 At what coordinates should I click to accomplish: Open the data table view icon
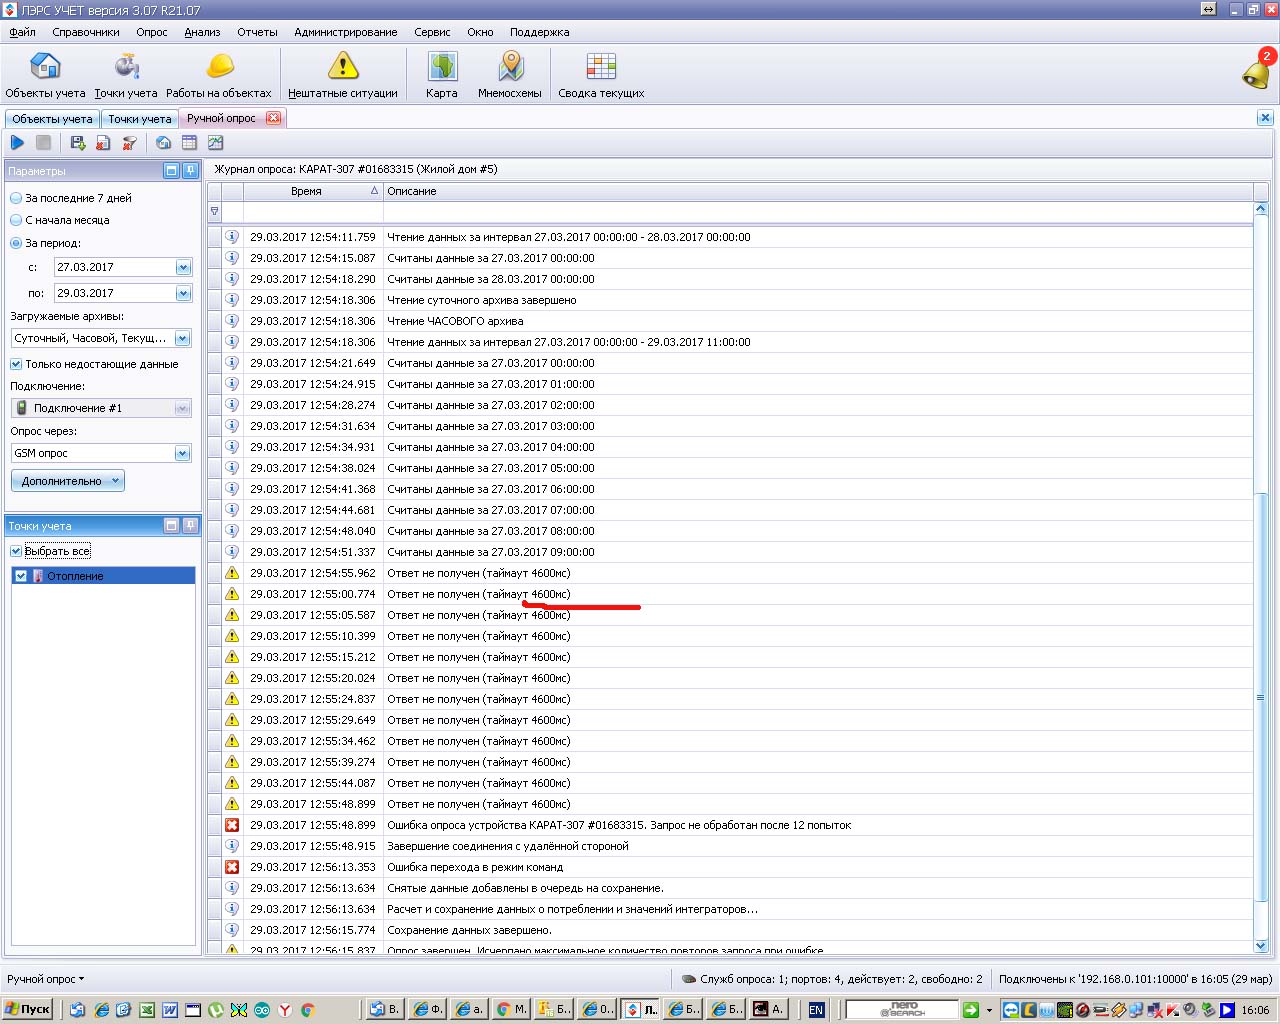coord(189,143)
